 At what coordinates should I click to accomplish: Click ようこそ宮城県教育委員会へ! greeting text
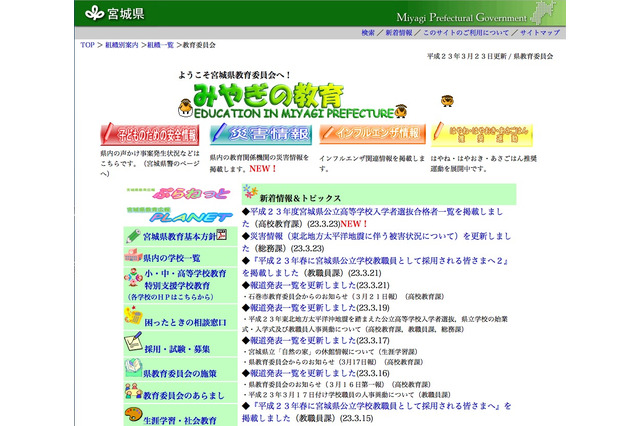pos(234,75)
